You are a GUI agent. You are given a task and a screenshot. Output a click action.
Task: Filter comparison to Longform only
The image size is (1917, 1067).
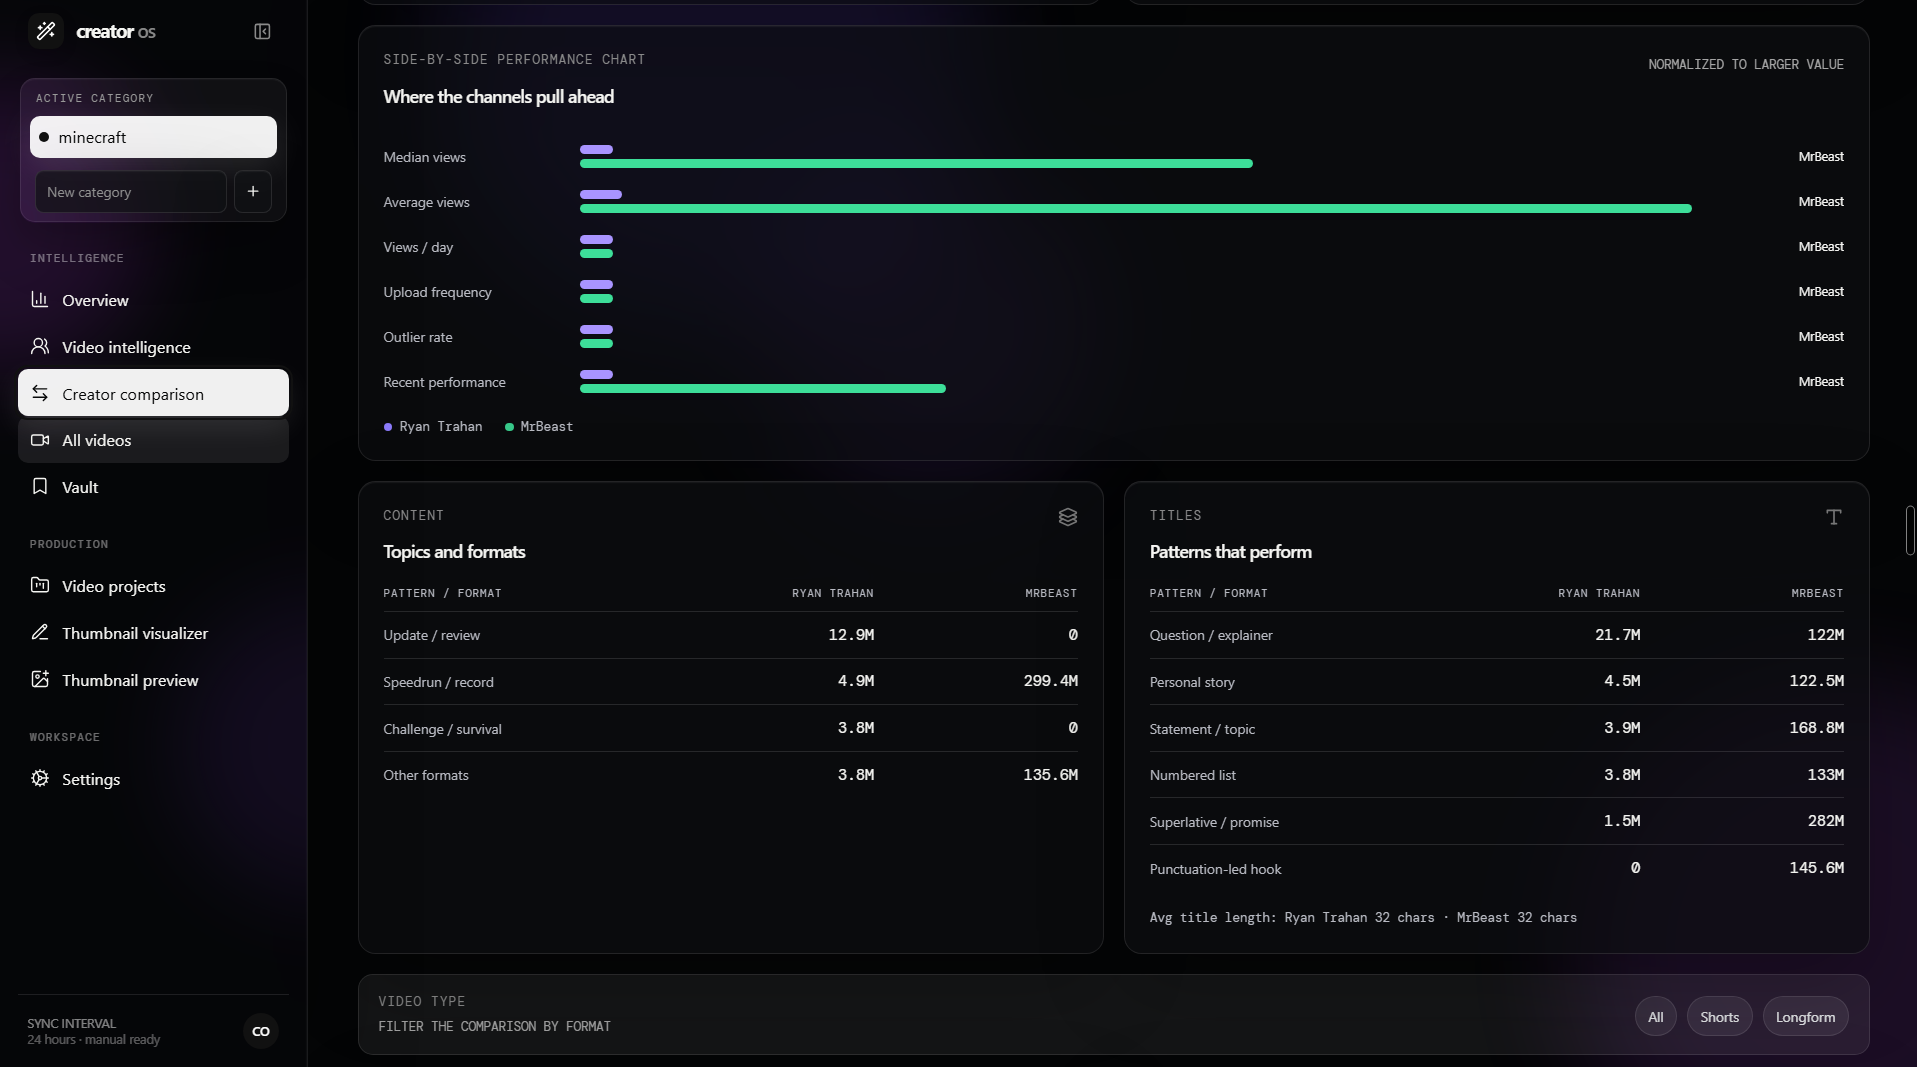[1806, 1017]
